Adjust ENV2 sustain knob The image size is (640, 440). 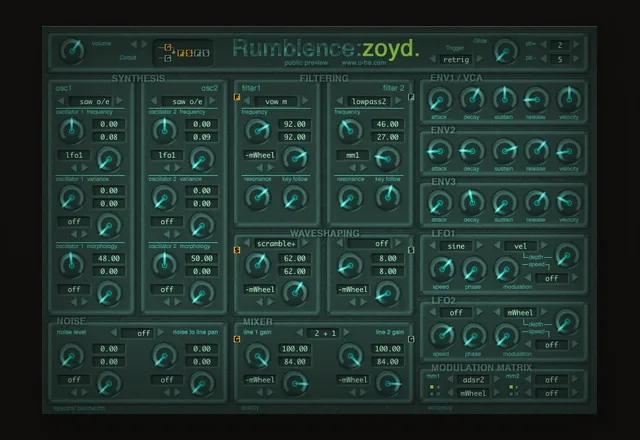[504, 151]
